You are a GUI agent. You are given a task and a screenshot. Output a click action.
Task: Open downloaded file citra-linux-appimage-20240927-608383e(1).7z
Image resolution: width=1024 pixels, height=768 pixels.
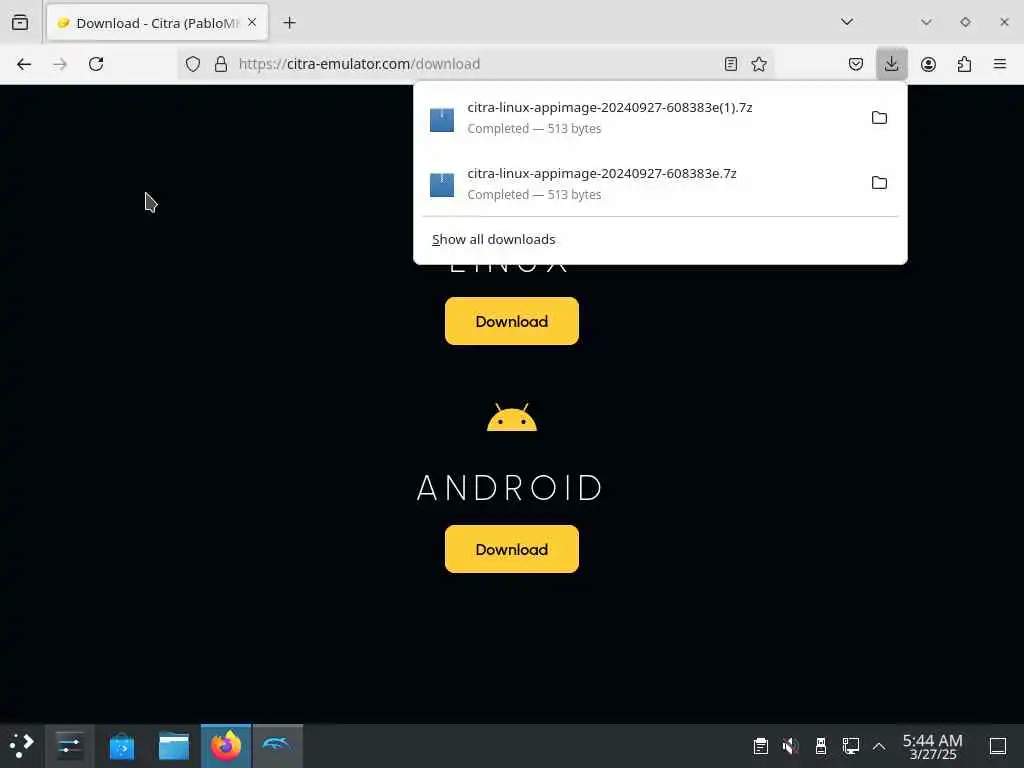click(x=640, y=118)
